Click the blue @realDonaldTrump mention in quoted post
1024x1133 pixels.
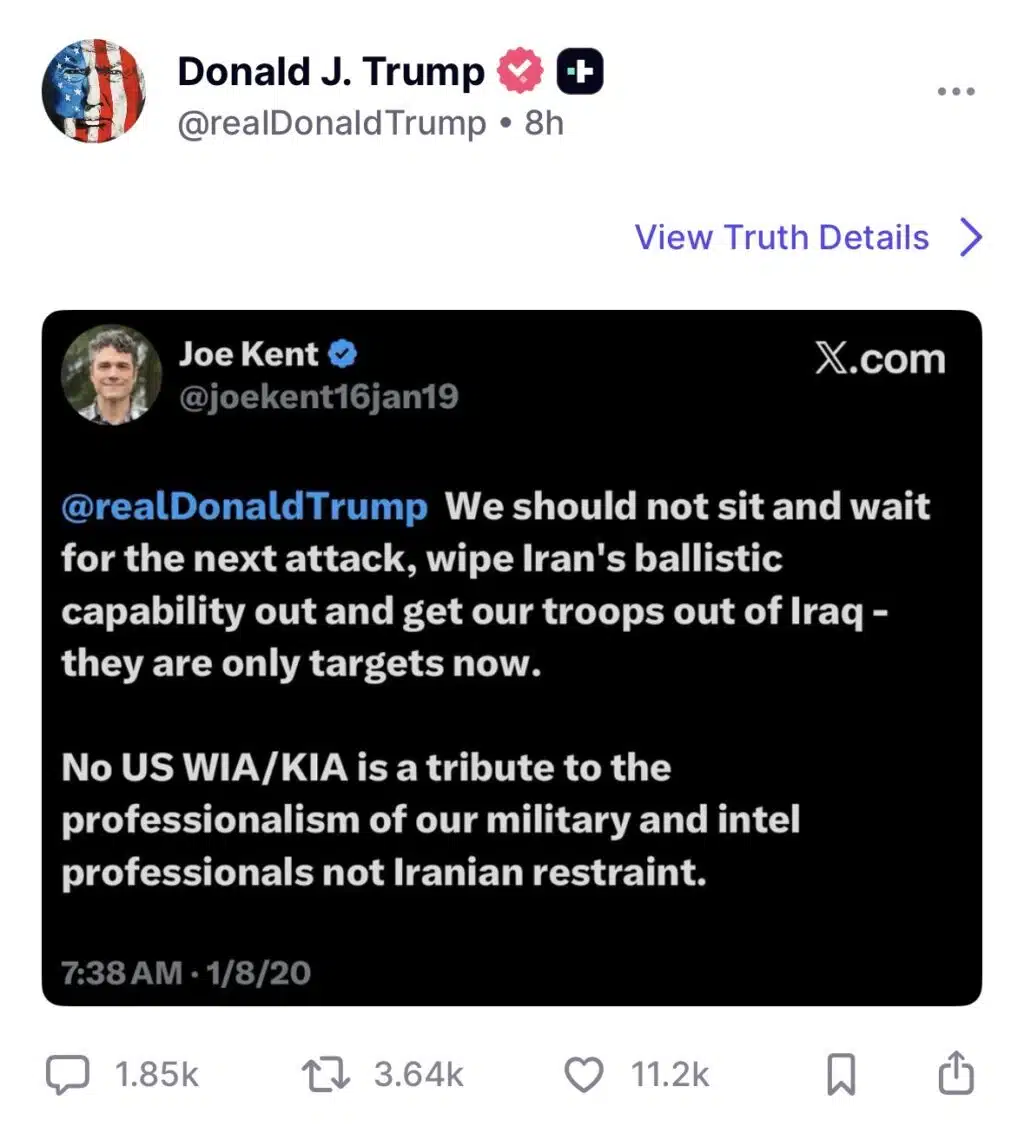coord(245,506)
